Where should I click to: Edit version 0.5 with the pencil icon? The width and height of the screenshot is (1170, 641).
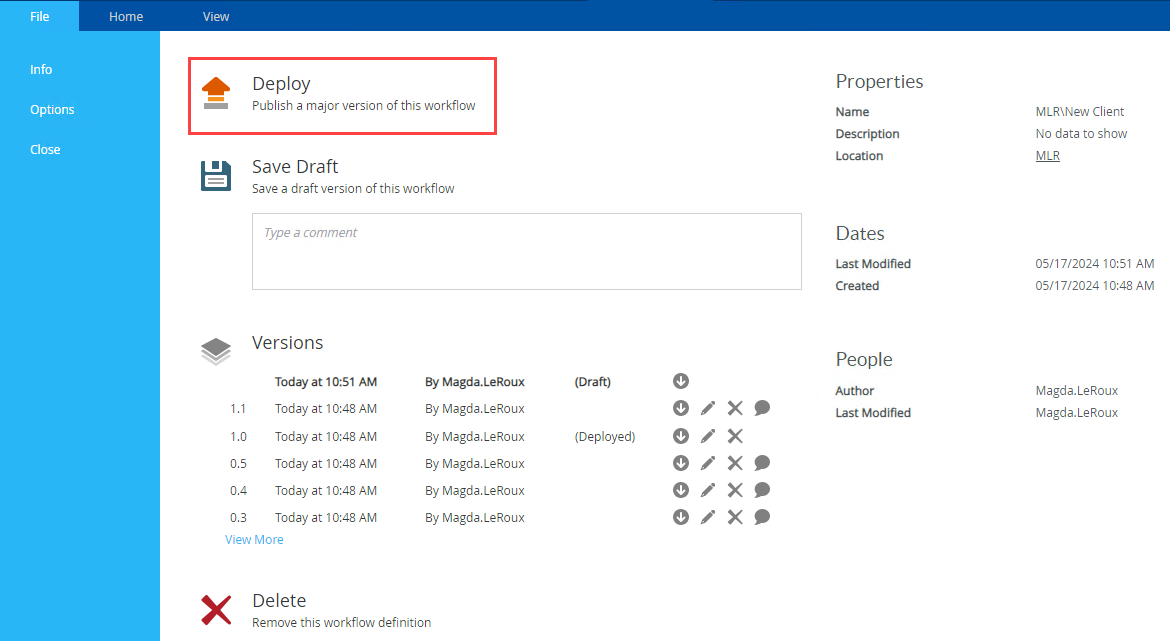coord(708,463)
